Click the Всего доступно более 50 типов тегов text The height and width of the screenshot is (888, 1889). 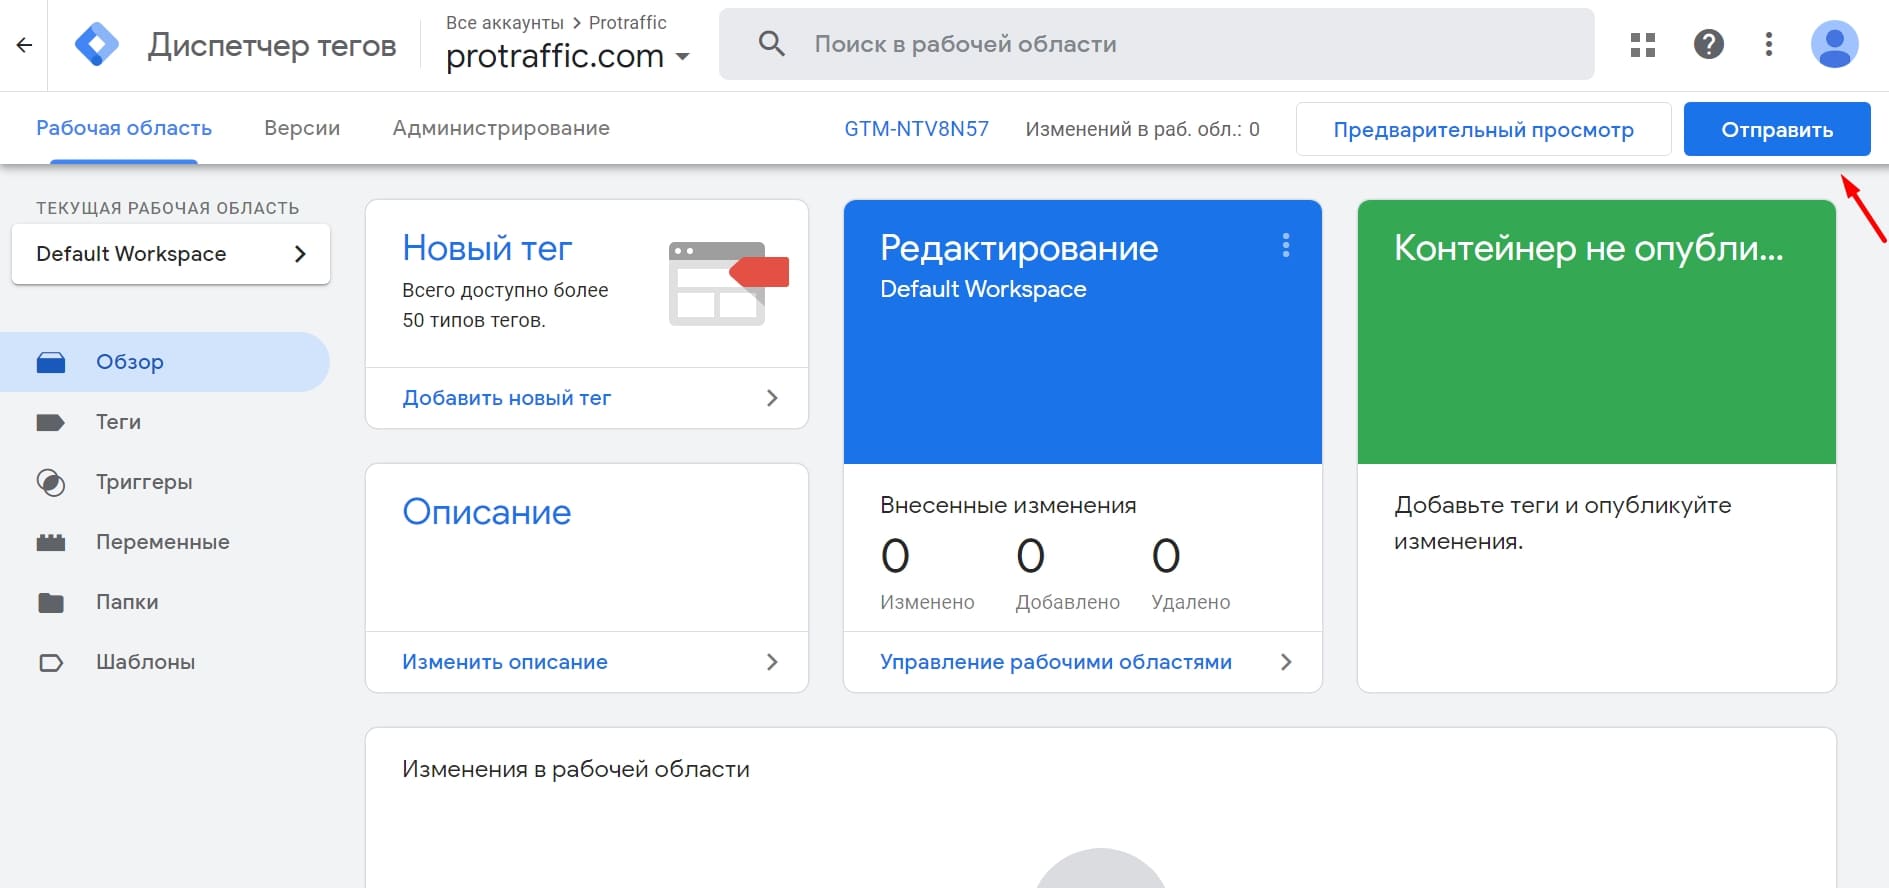point(505,305)
